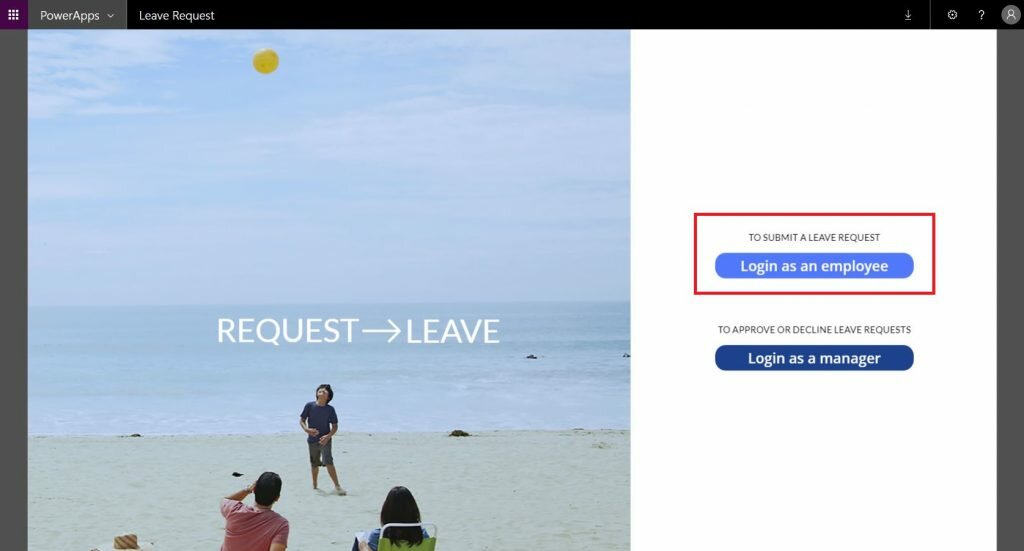Click the word LEAVE on the banner
The width and height of the screenshot is (1024, 551).
tap(453, 331)
